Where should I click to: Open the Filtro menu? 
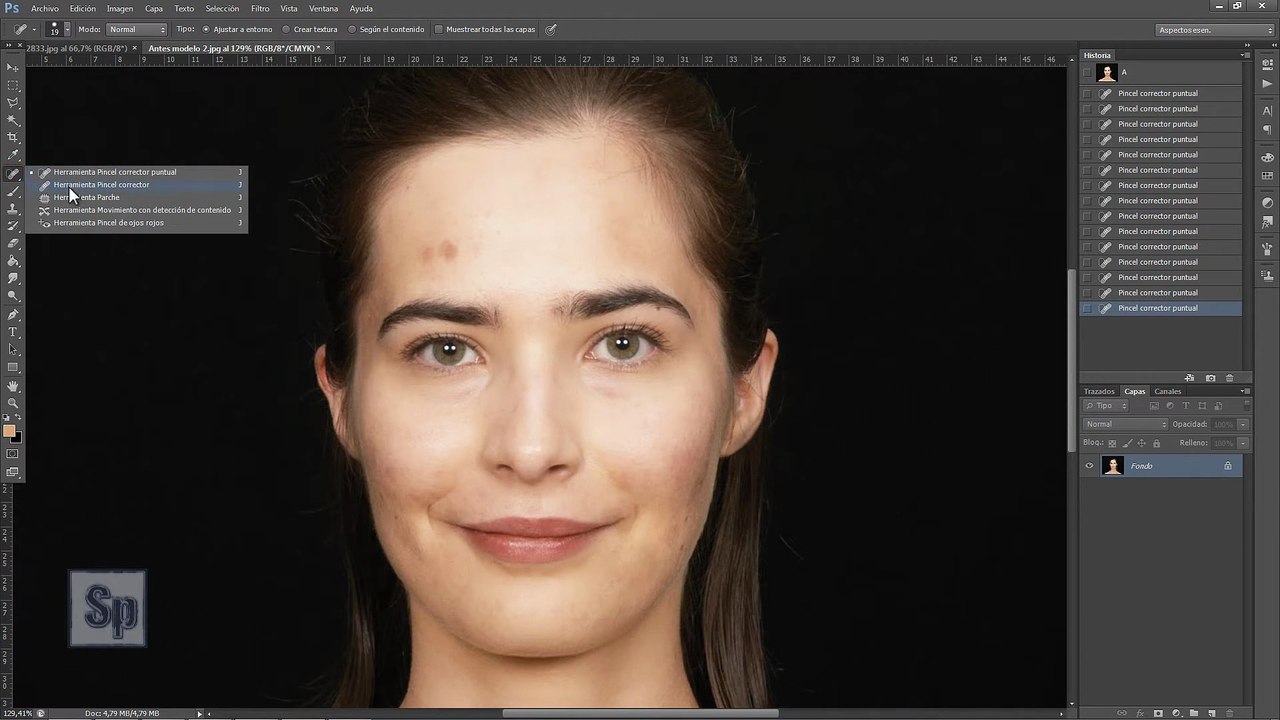click(x=260, y=8)
